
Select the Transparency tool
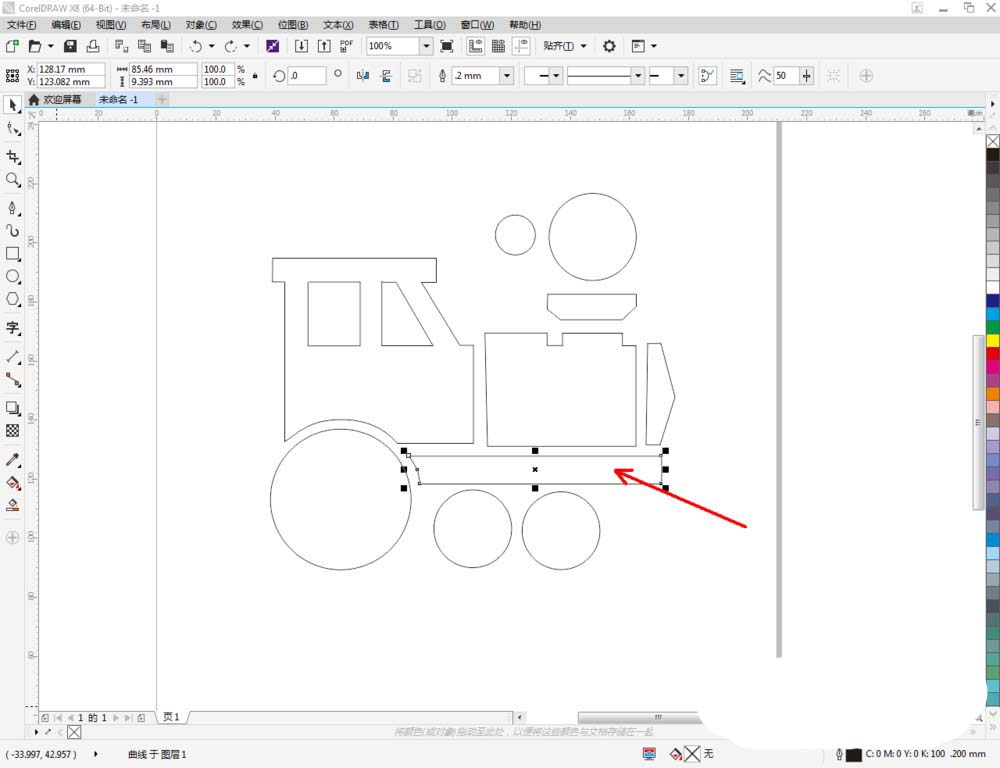point(13,431)
